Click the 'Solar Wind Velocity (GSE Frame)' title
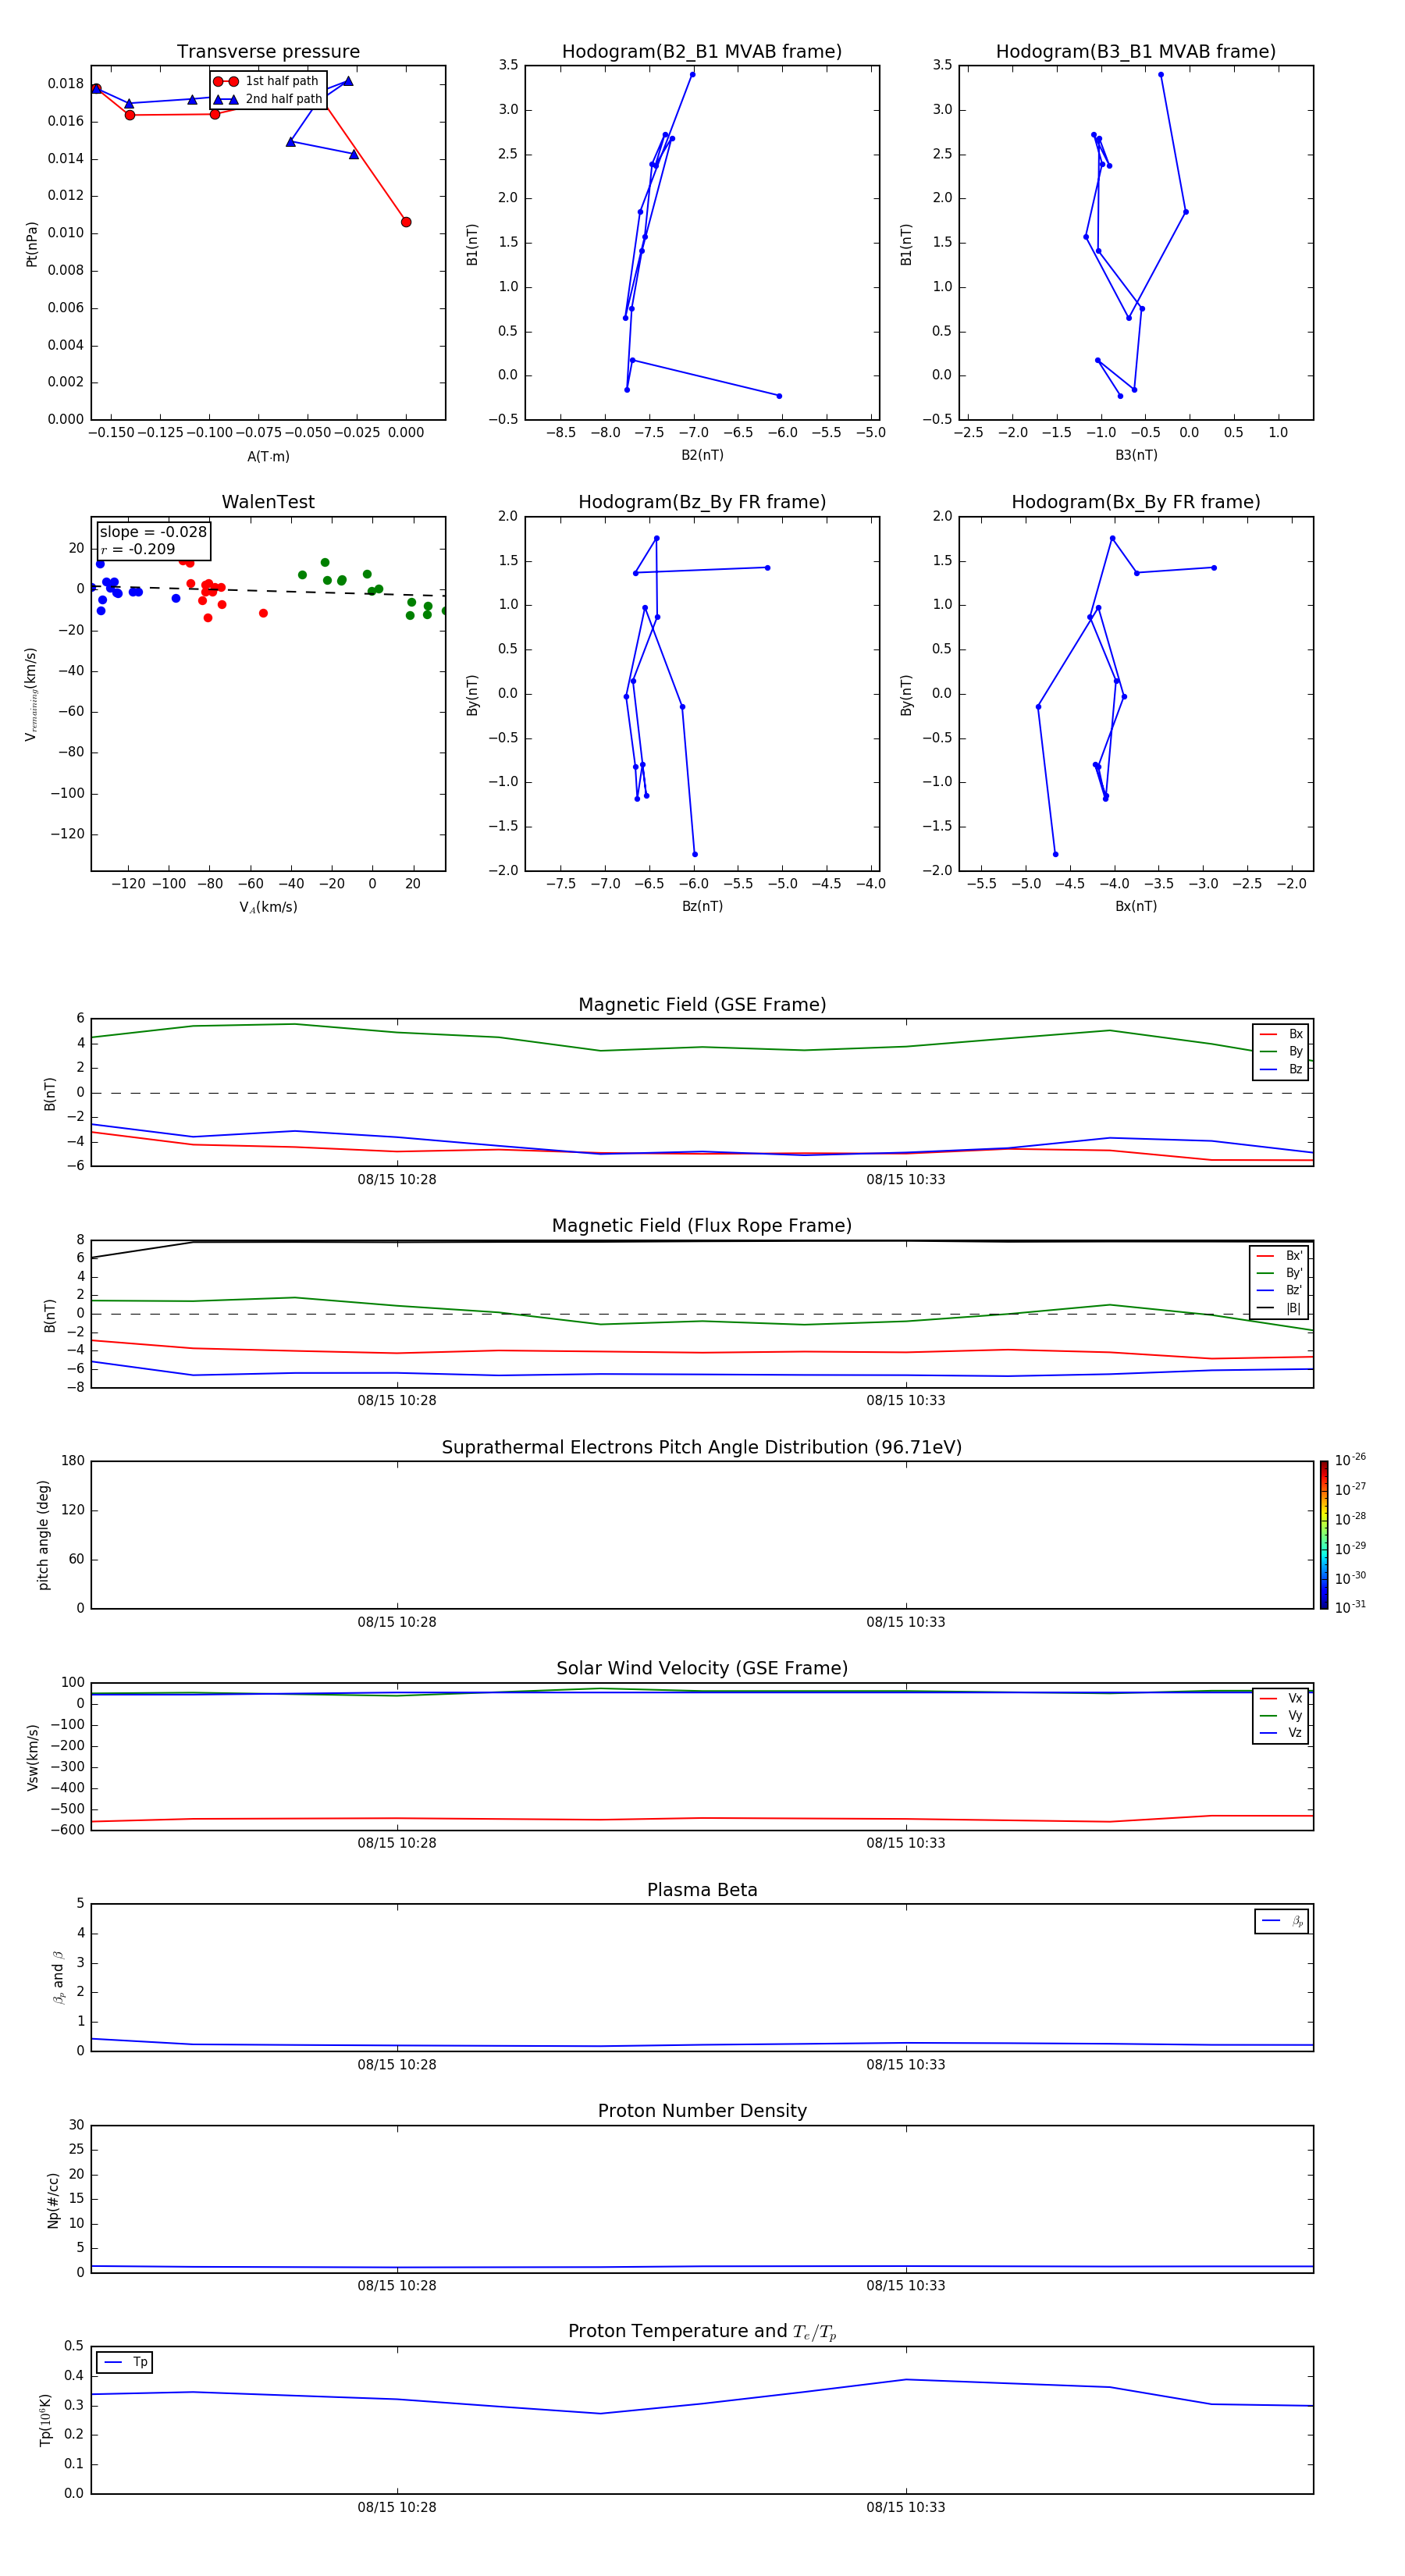 click(x=702, y=1668)
